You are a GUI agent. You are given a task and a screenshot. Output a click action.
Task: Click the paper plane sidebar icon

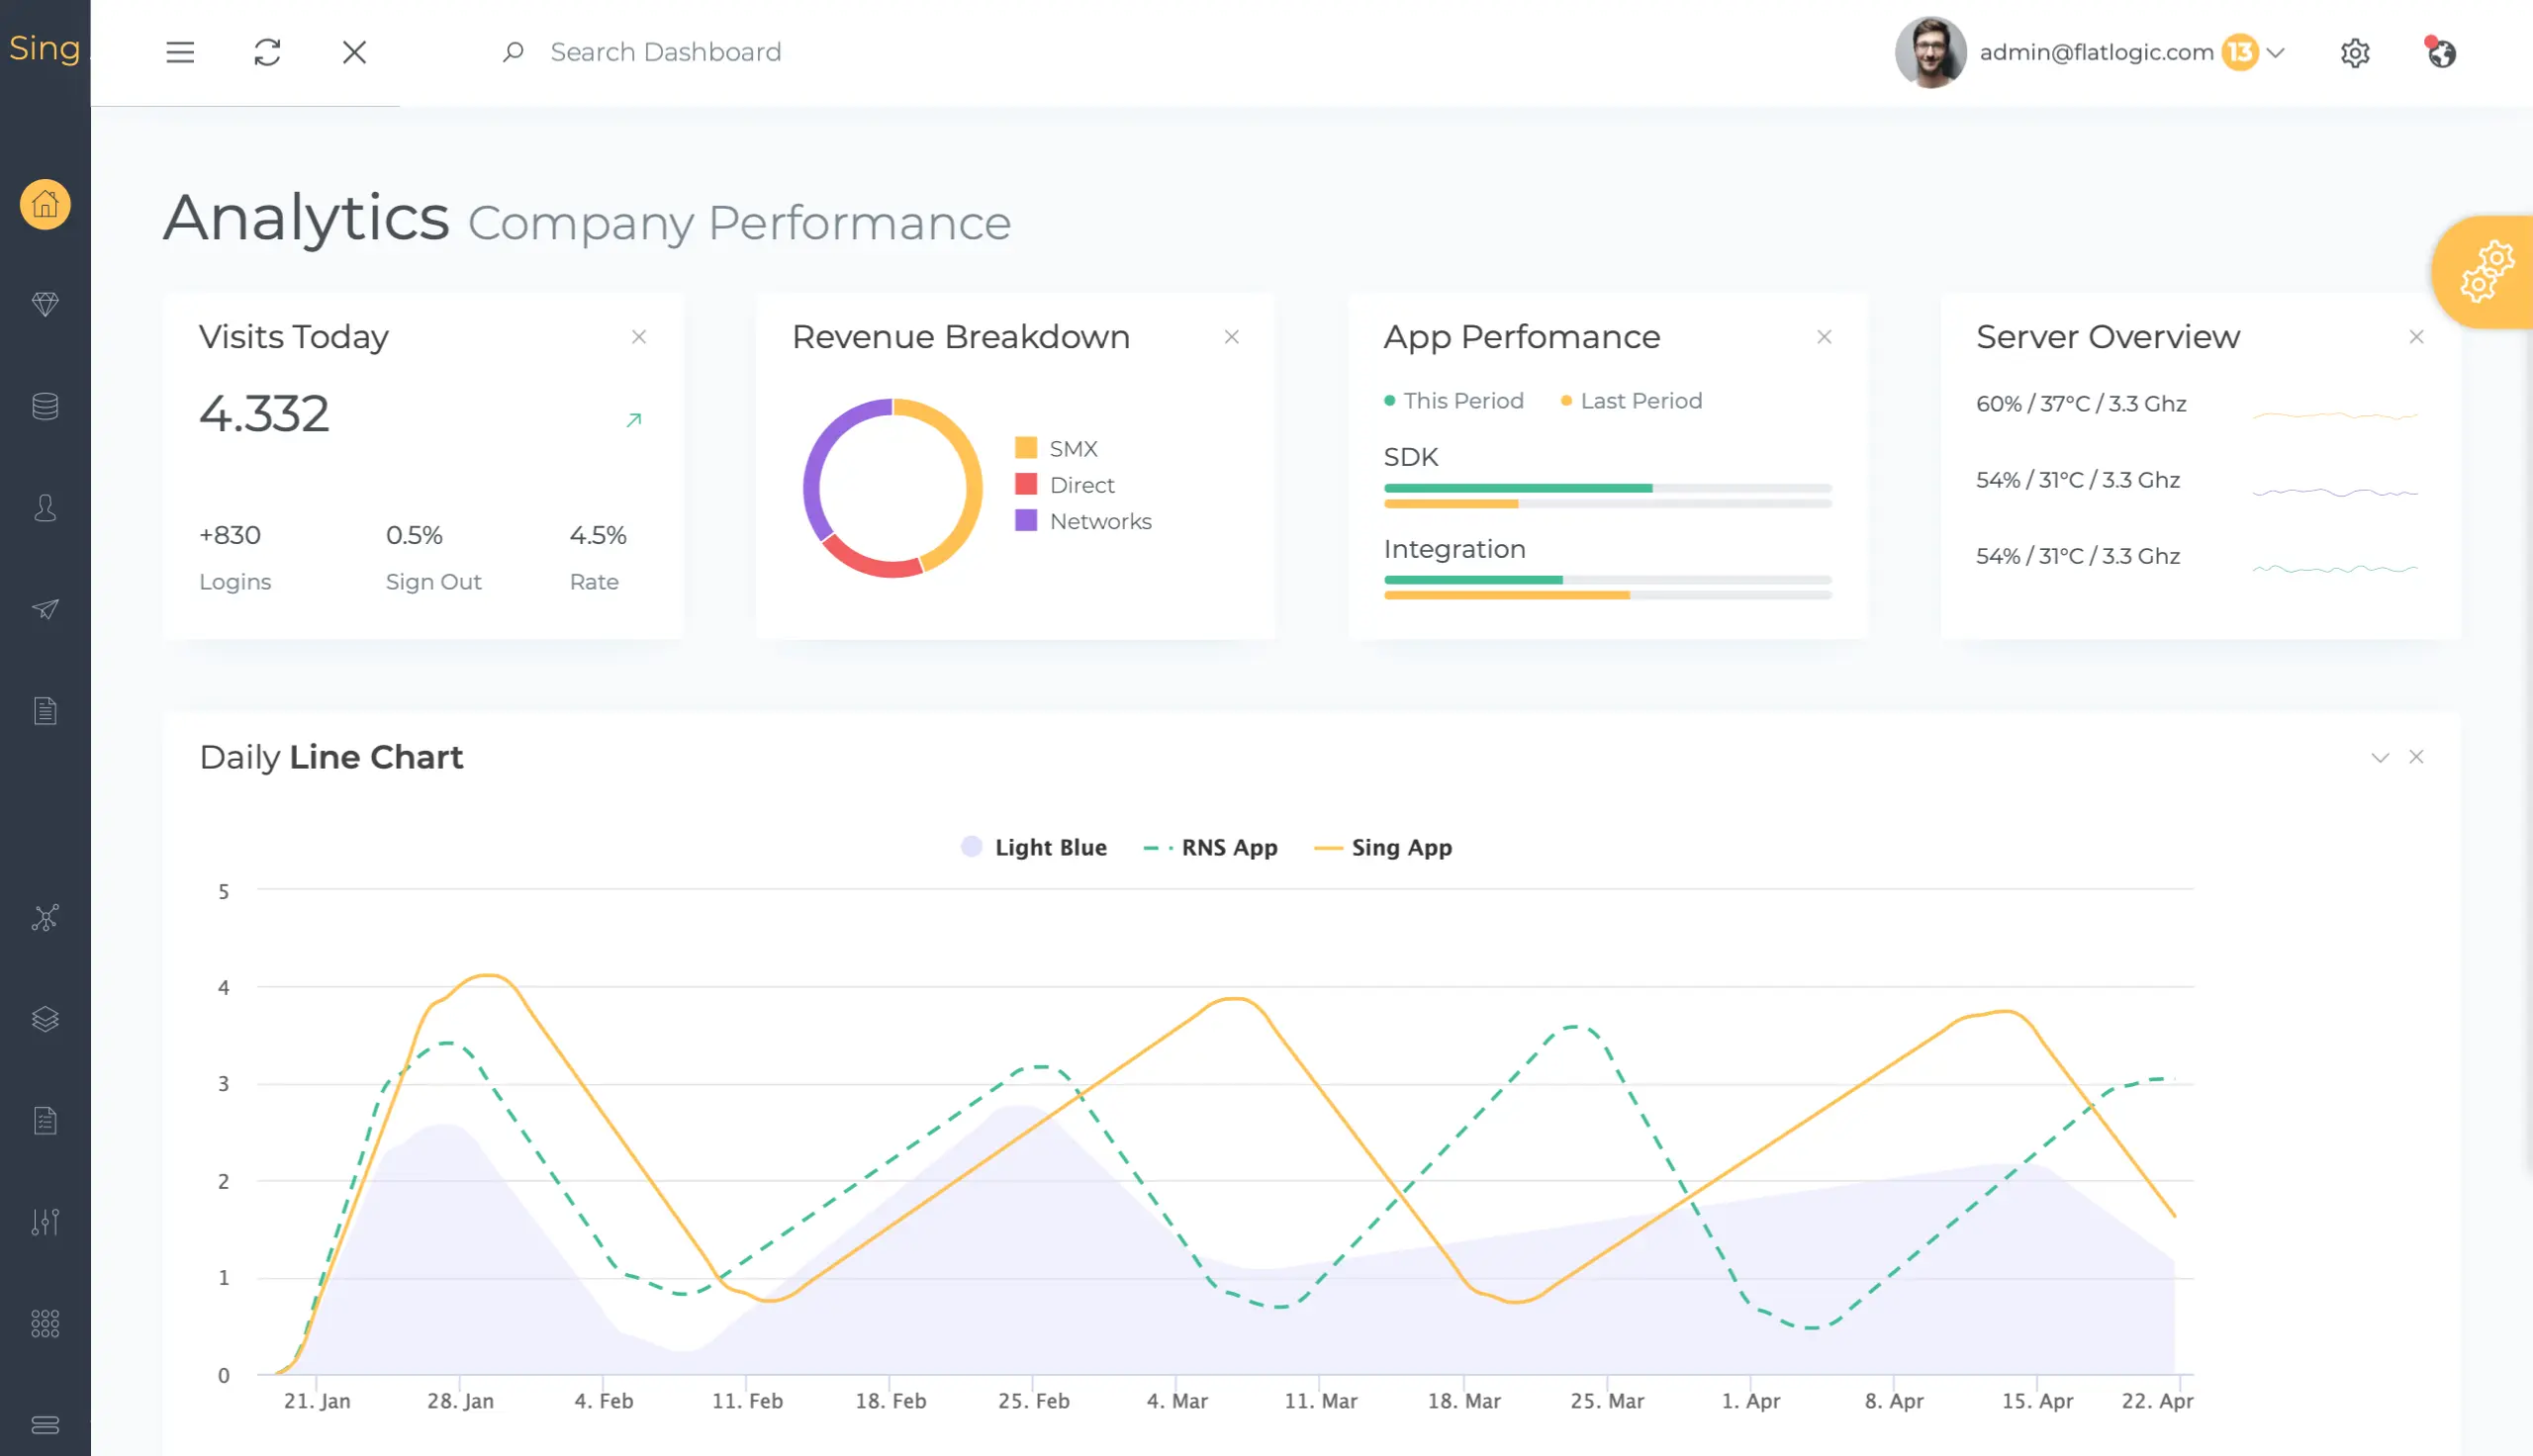tap(45, 609)
